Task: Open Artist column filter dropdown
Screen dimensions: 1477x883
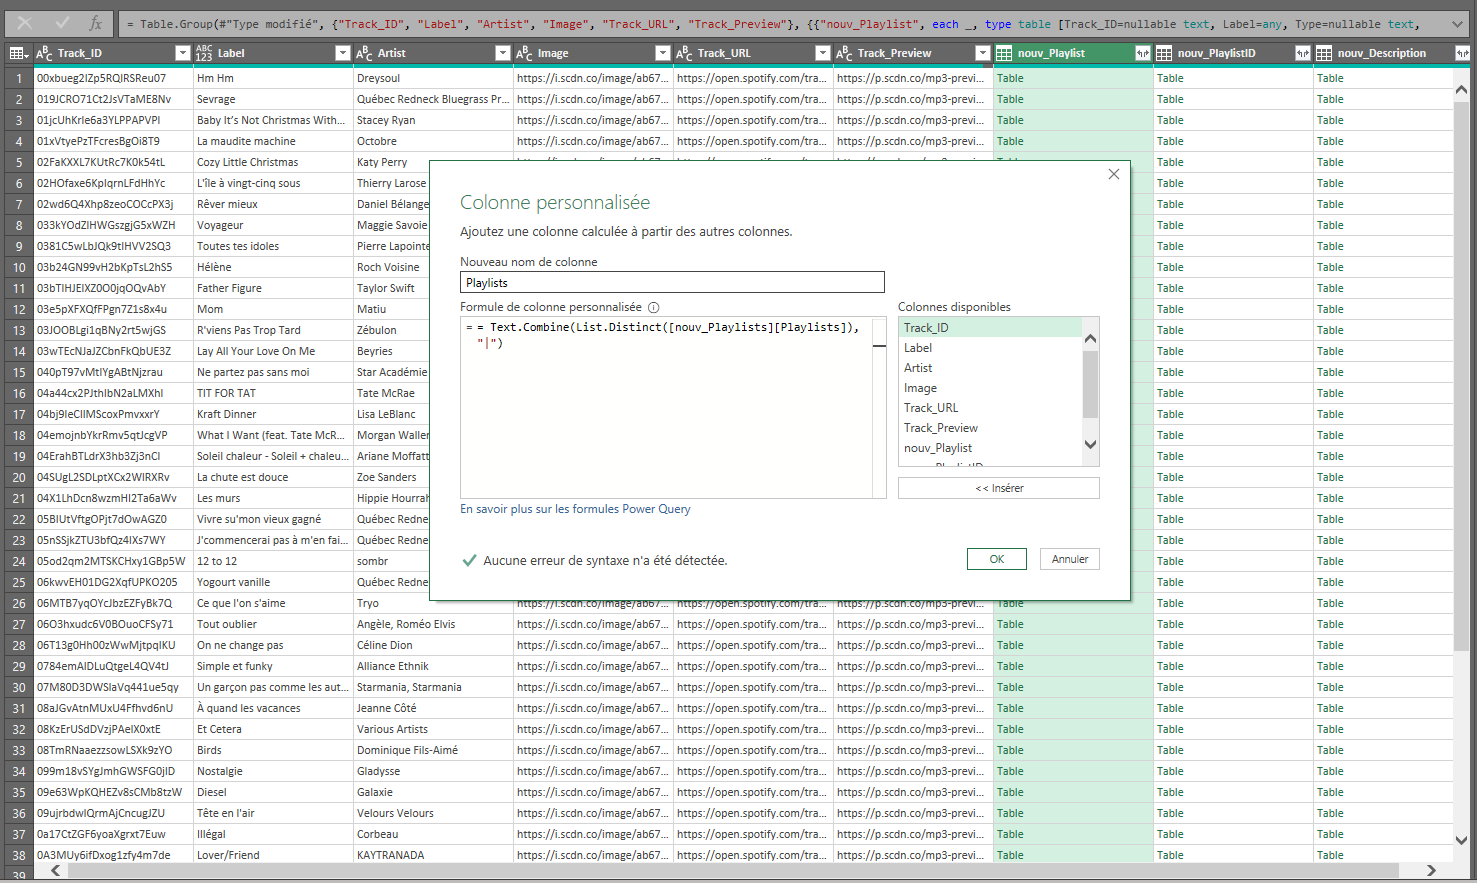Action: (x=502, y=53)
